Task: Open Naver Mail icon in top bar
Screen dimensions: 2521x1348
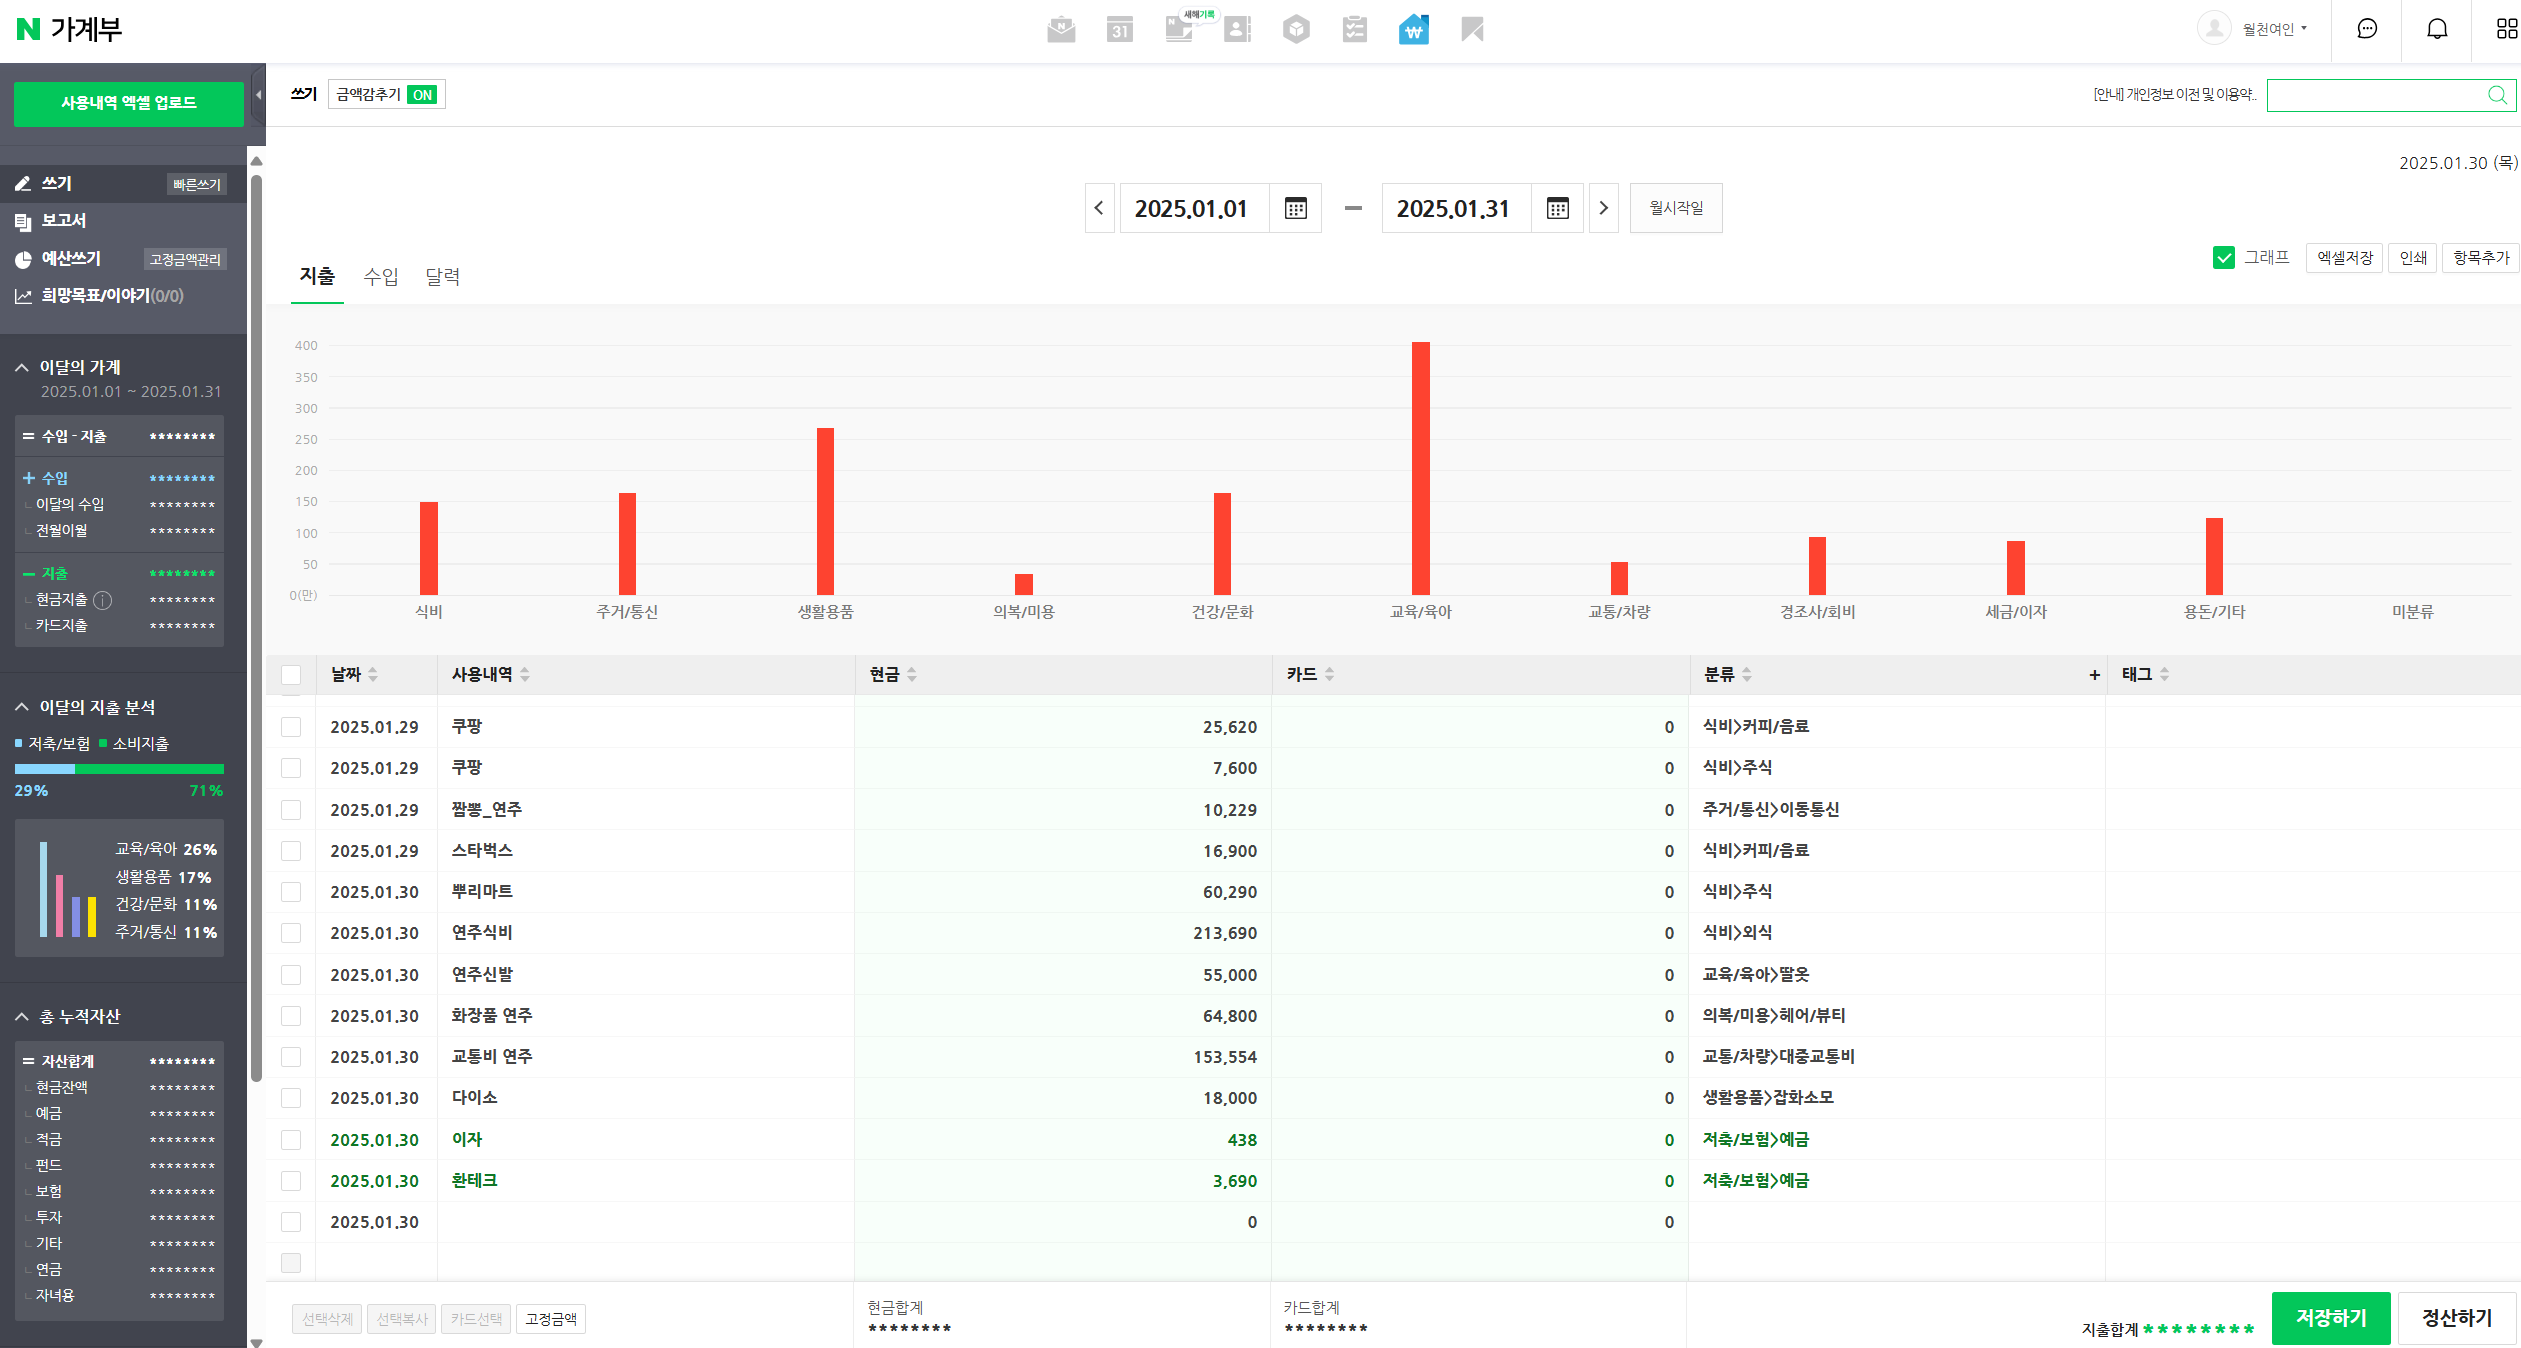Action: [x=1061, y=29]
